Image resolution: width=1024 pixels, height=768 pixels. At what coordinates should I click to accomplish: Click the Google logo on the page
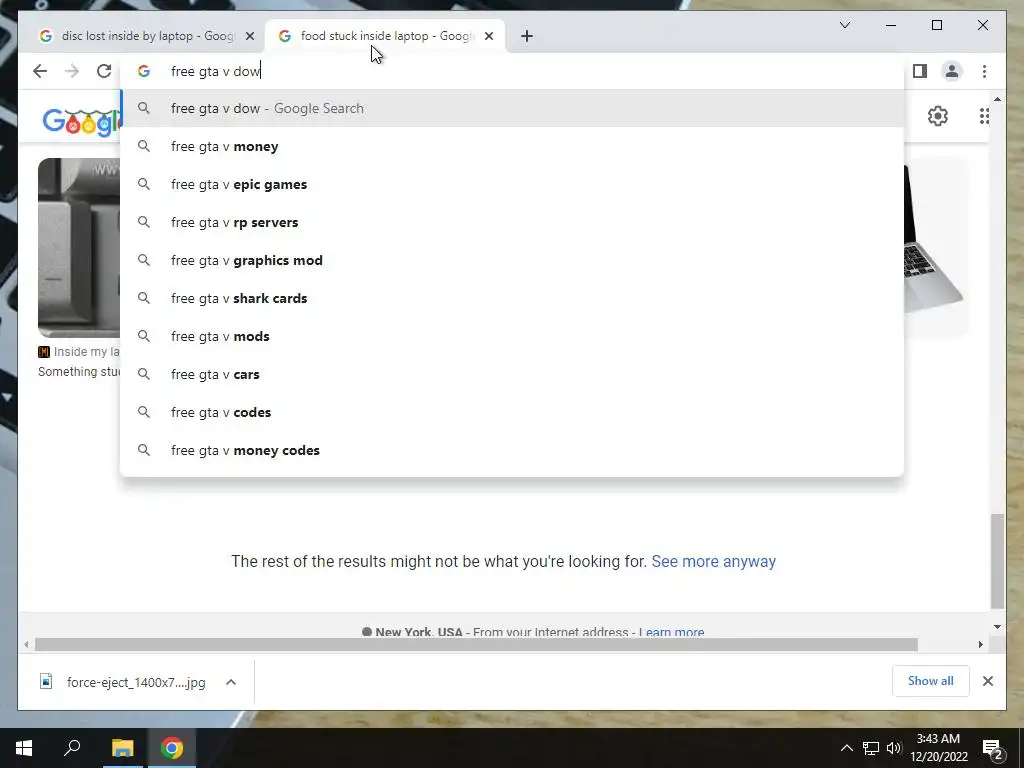[x=81, y=121]
